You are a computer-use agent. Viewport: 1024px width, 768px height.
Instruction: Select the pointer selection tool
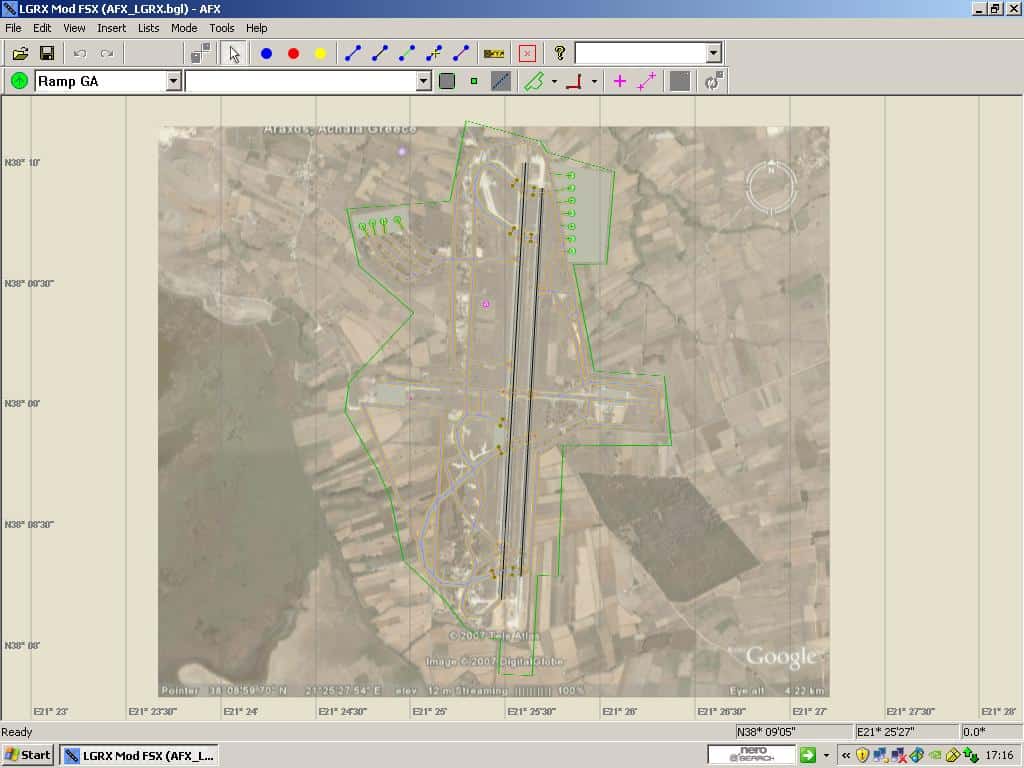pos(233,53)
